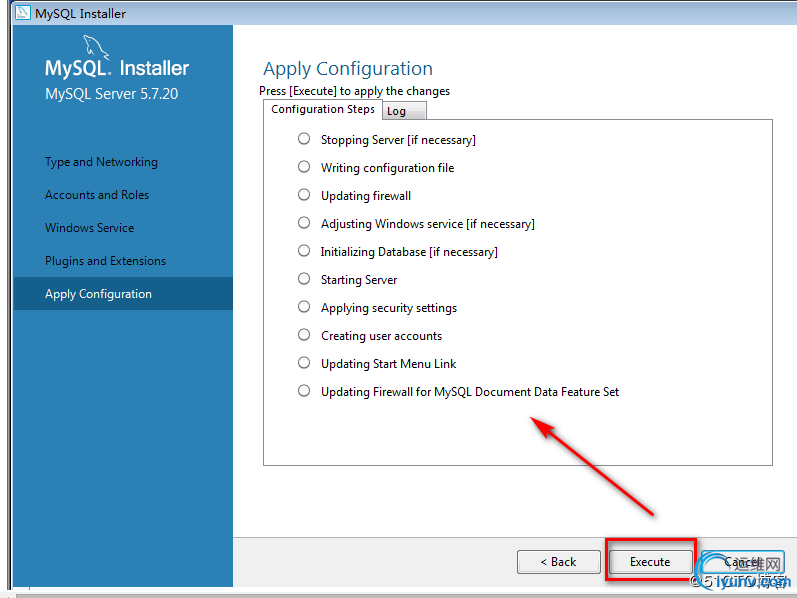Select the Creating user accounts step indicator
This screenshot has width=797, height=598.
tap(304, 334)
